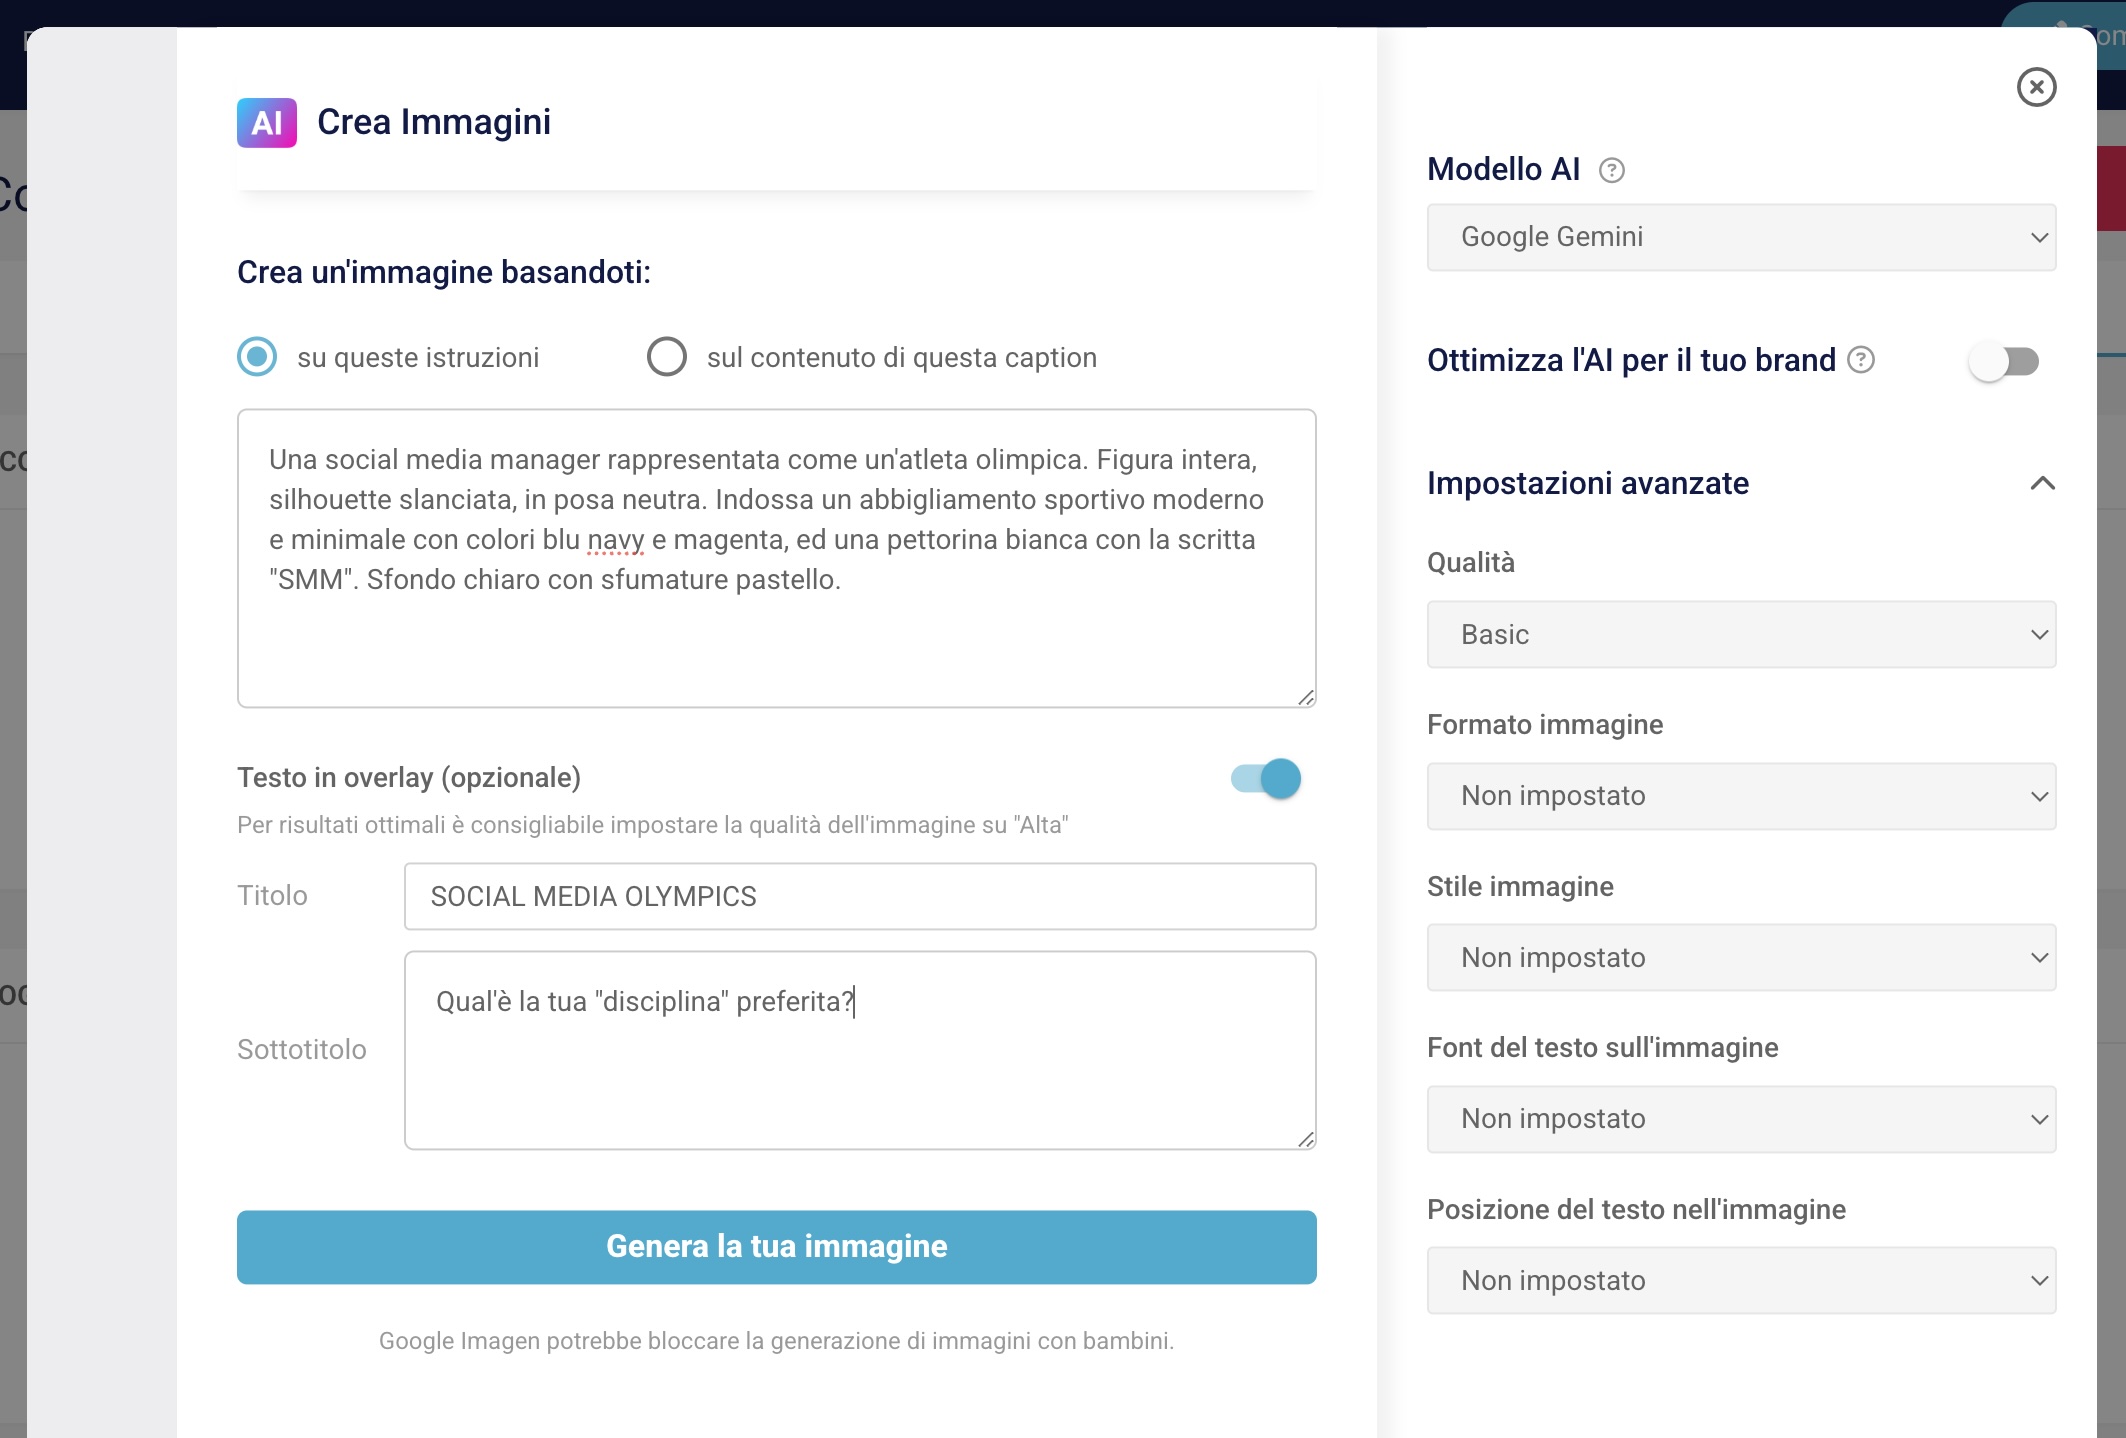Click the Titolo input field
2126x1438 pixels.
point(859,897)
